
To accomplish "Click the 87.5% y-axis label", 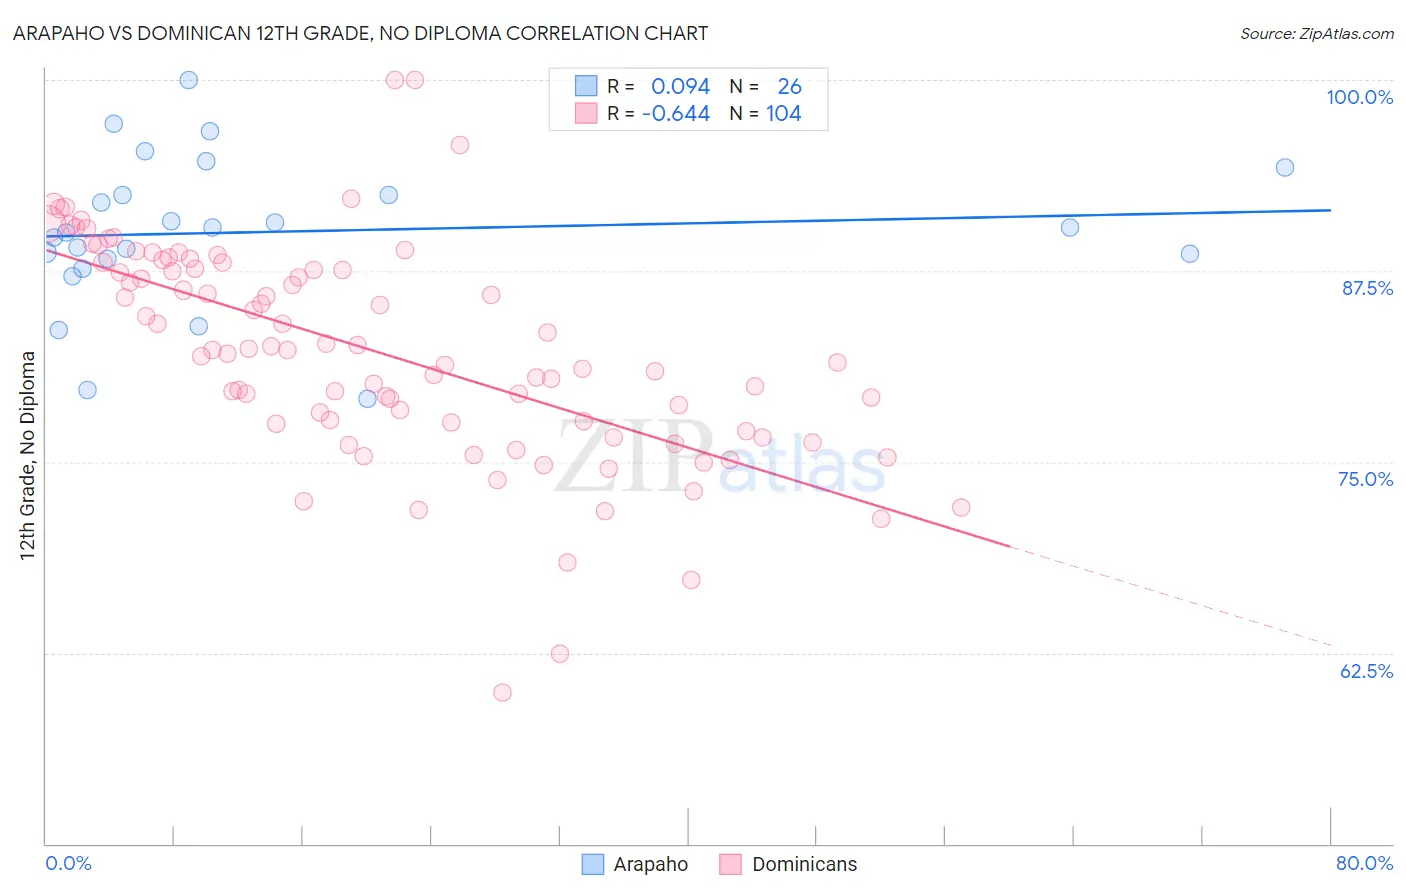I will pyautogui.click(x=1367, y=288).
